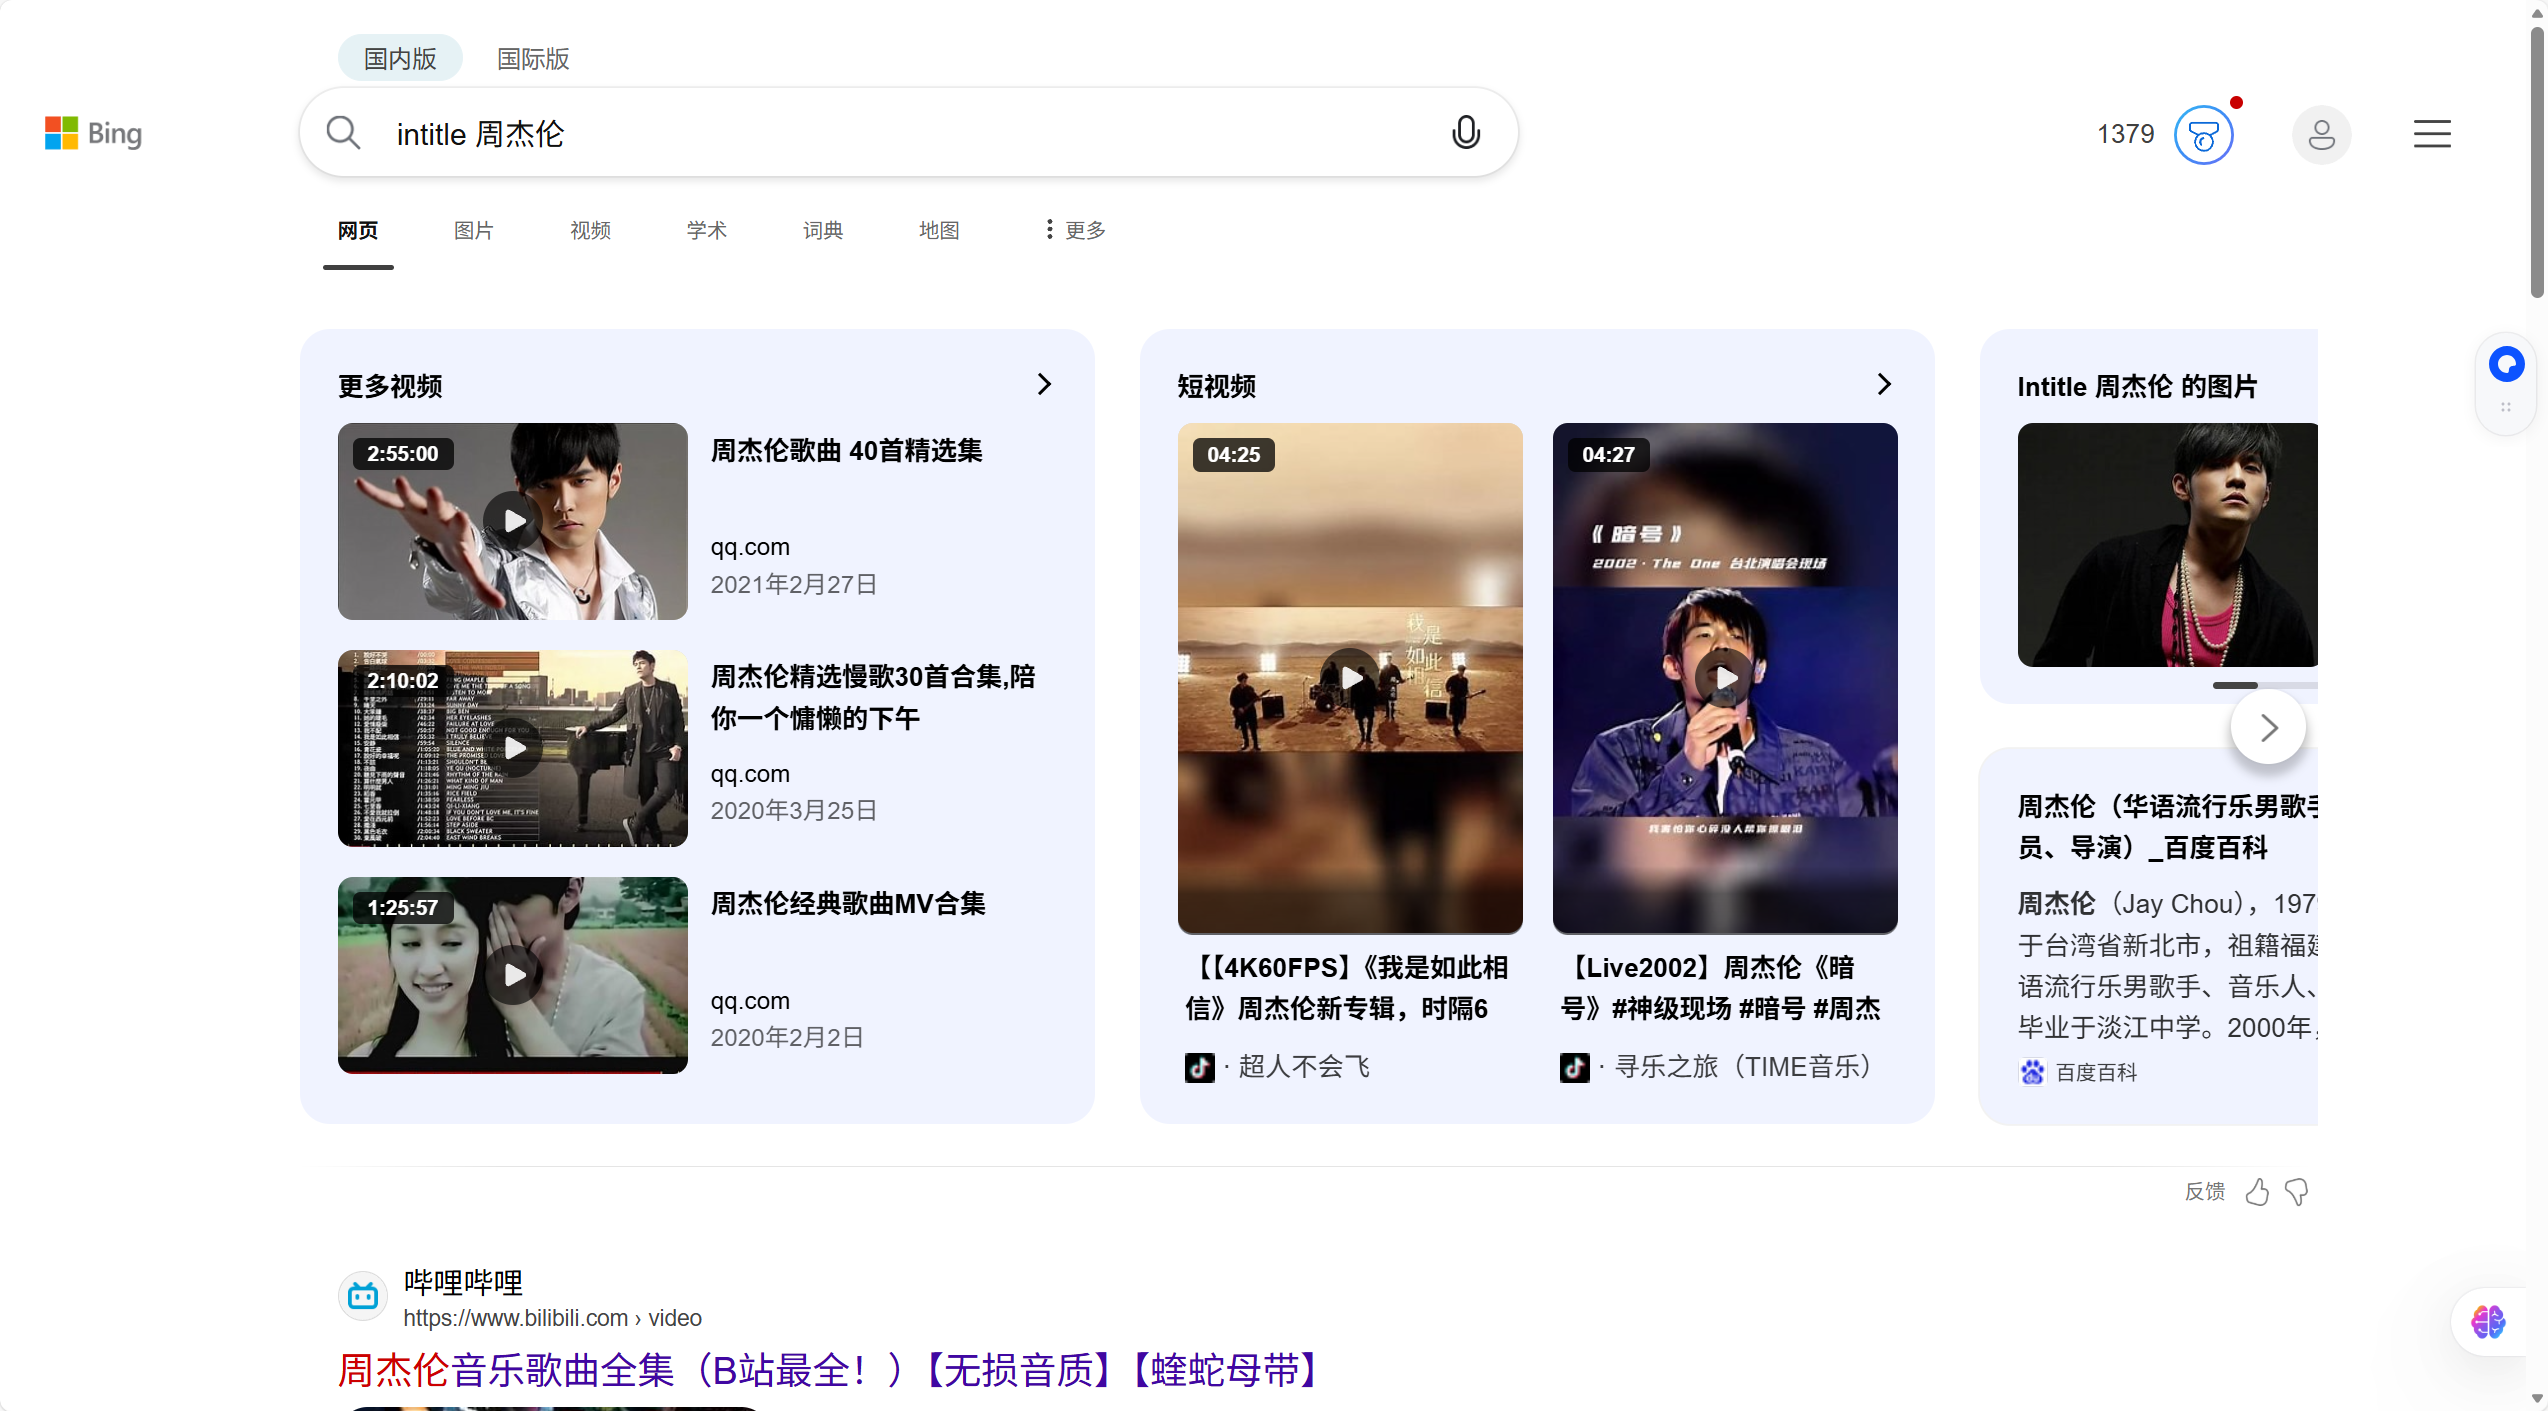Switch to the 图片 tab
Image resolution: width=2548 pixels, height=1411 pixels.
[473, 230]
